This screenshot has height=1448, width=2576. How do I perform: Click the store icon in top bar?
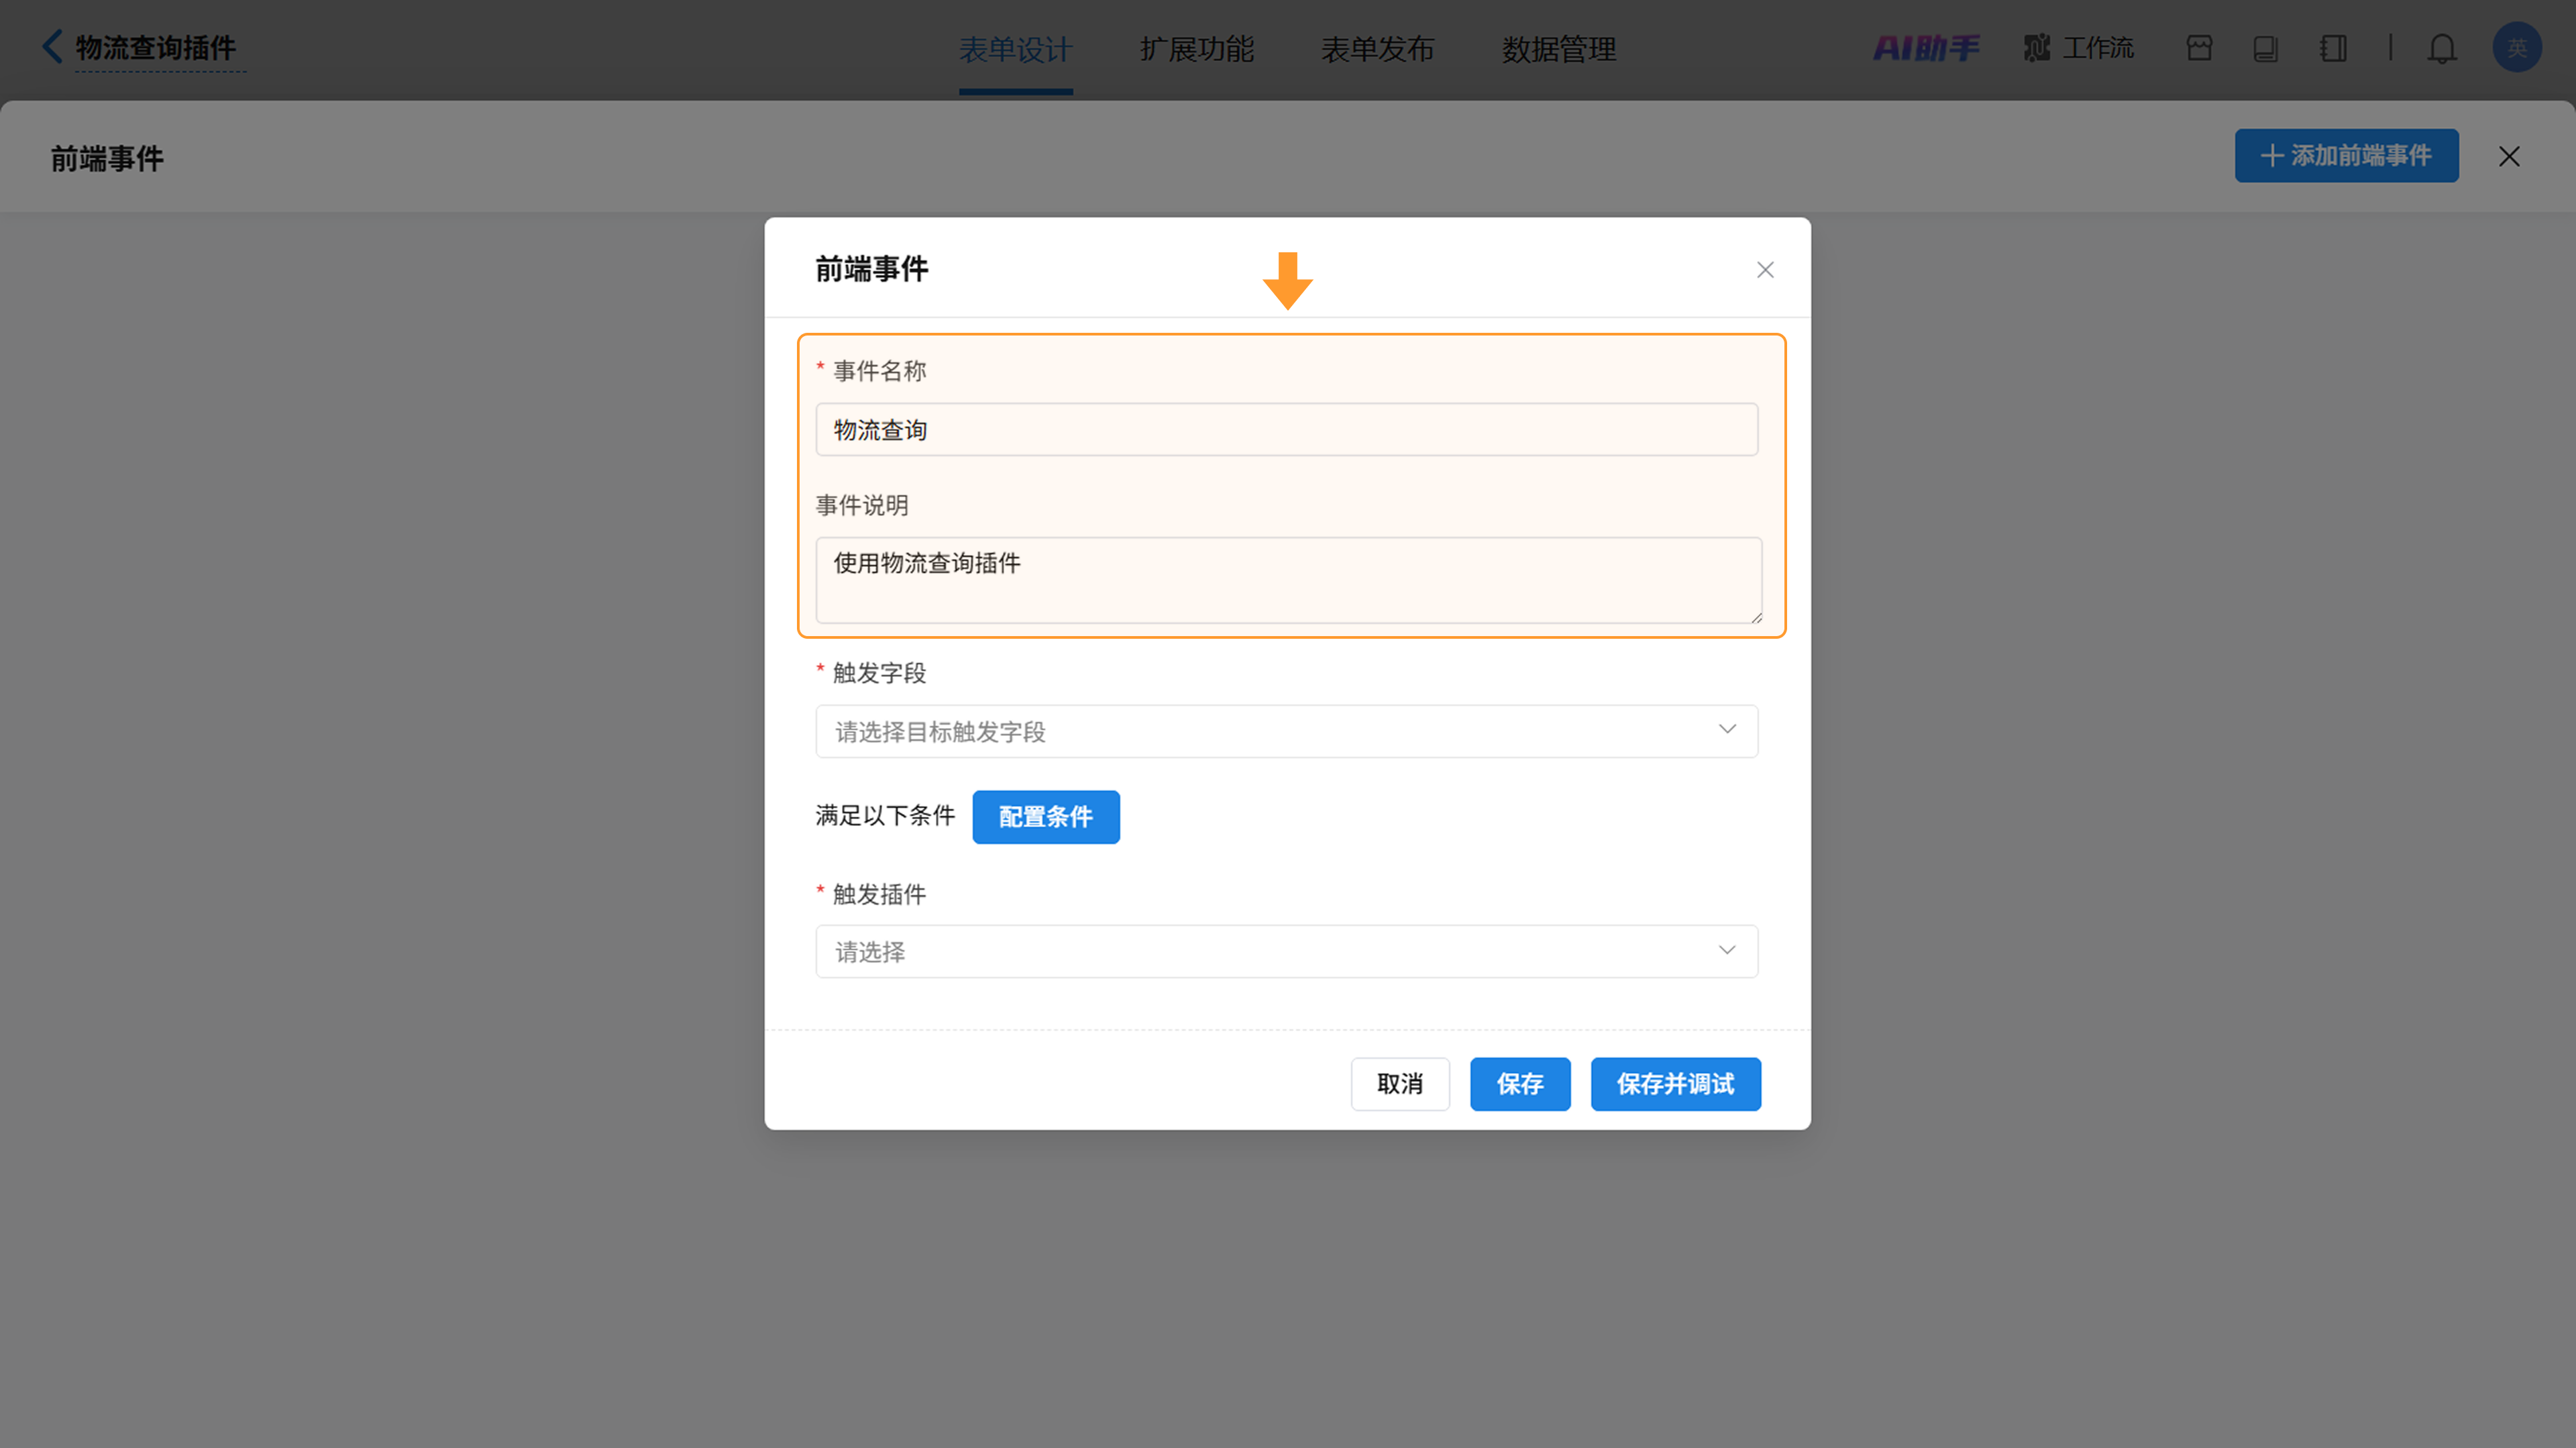click(x=2199, y=48)
